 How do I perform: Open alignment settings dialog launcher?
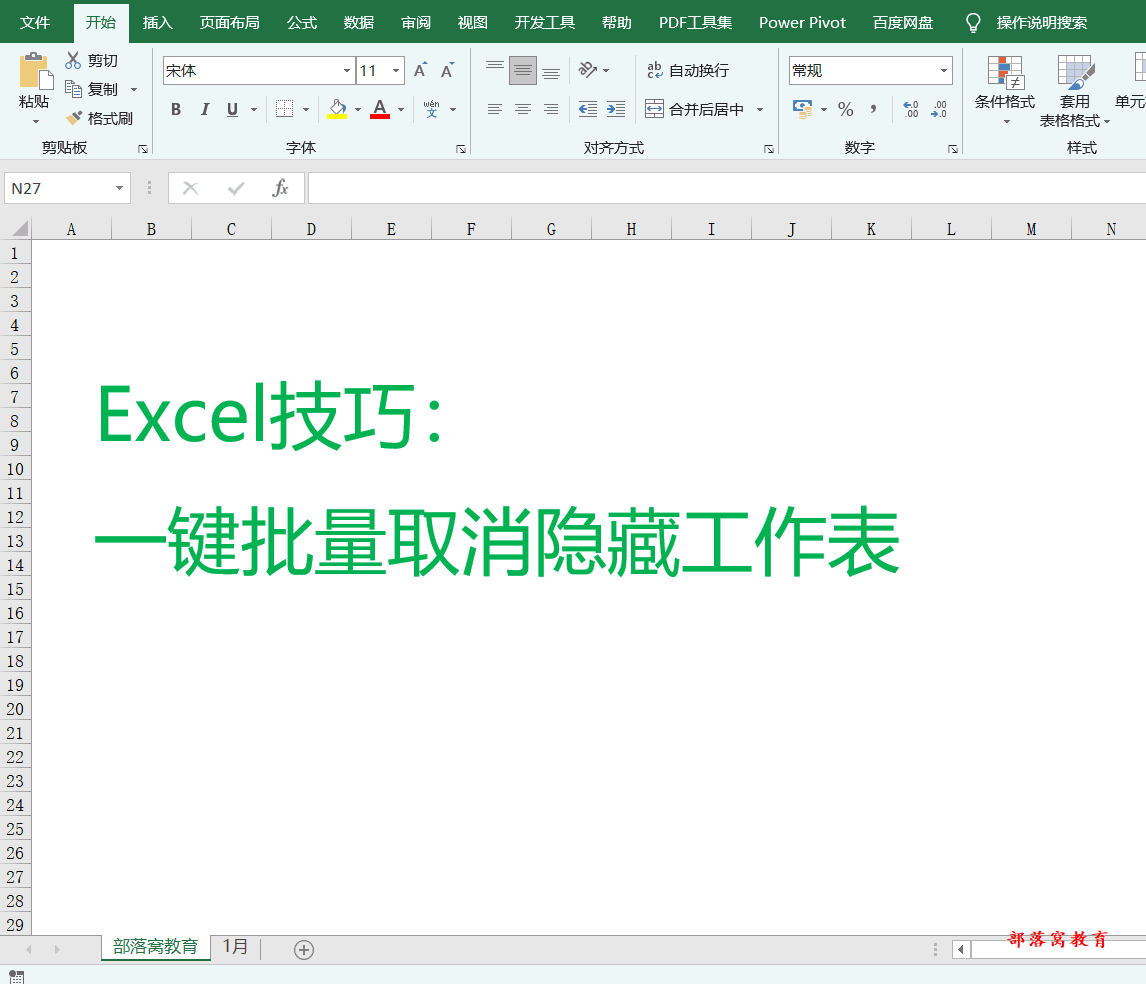(x=769, y=149)
